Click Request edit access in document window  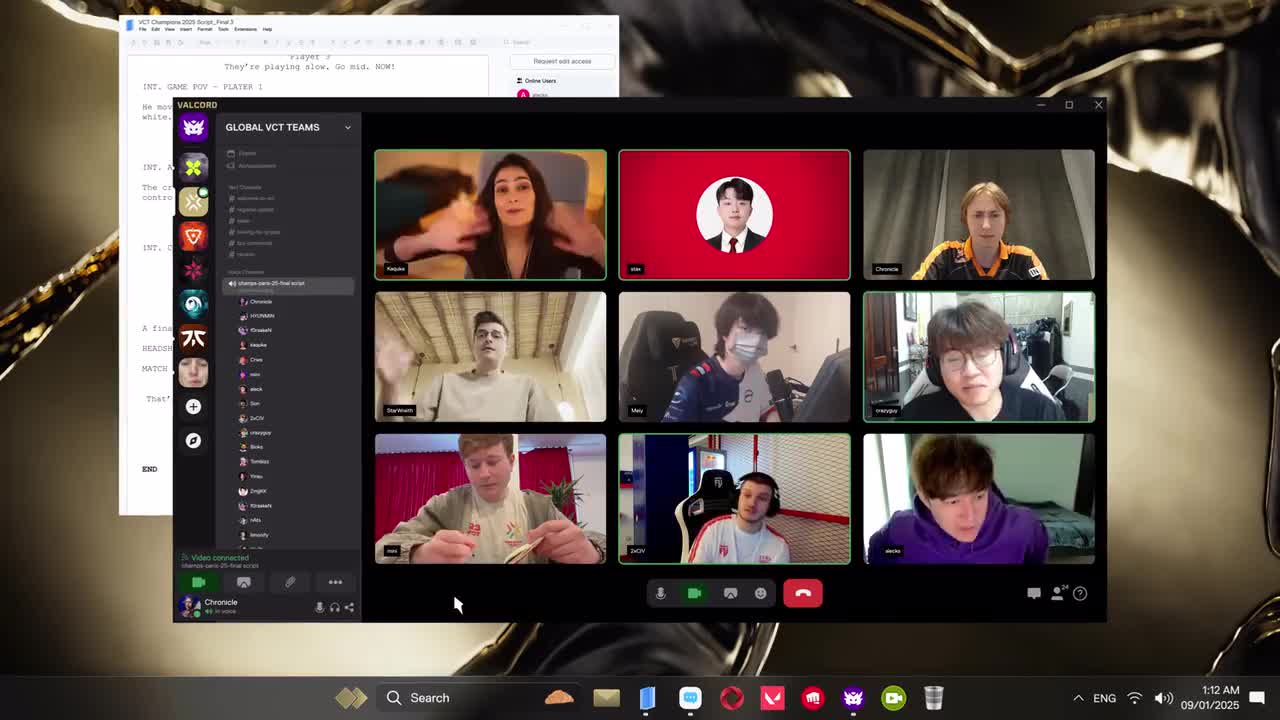[x=562, y=61]
